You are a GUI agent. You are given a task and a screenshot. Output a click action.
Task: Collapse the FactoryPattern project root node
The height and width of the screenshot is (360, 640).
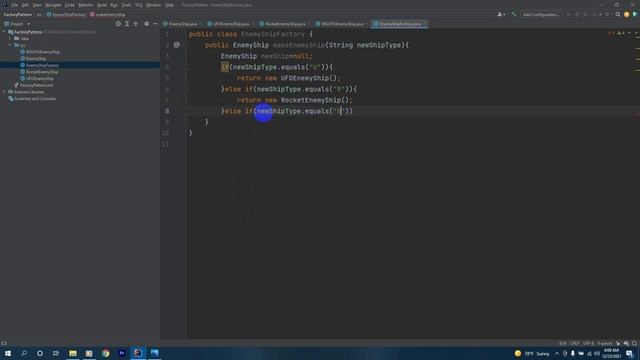(x=4, y=32)
